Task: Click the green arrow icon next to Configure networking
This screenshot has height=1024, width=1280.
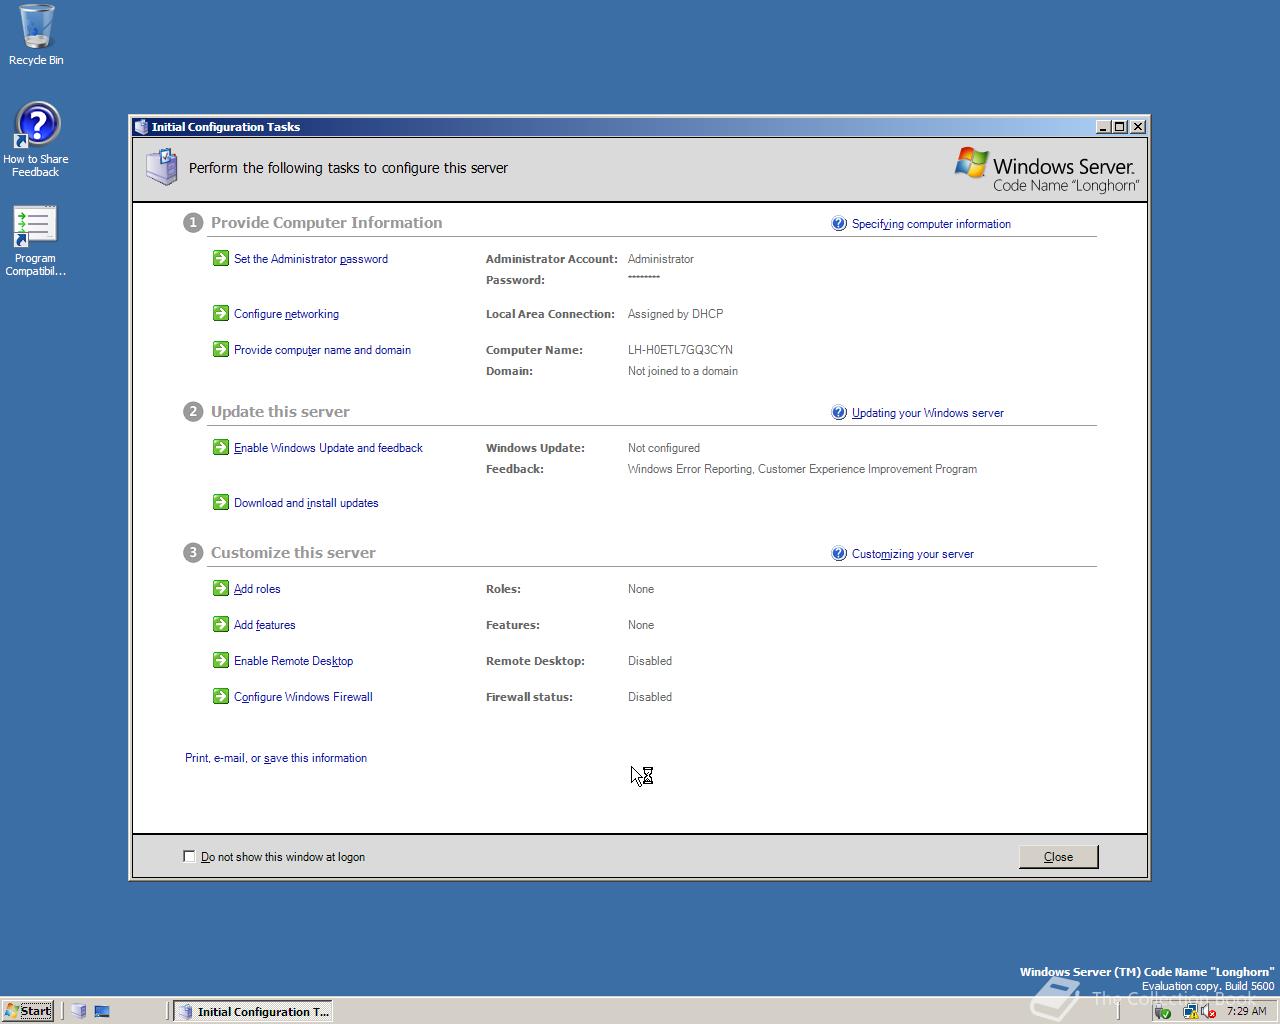Action: (x=221, y=313)
